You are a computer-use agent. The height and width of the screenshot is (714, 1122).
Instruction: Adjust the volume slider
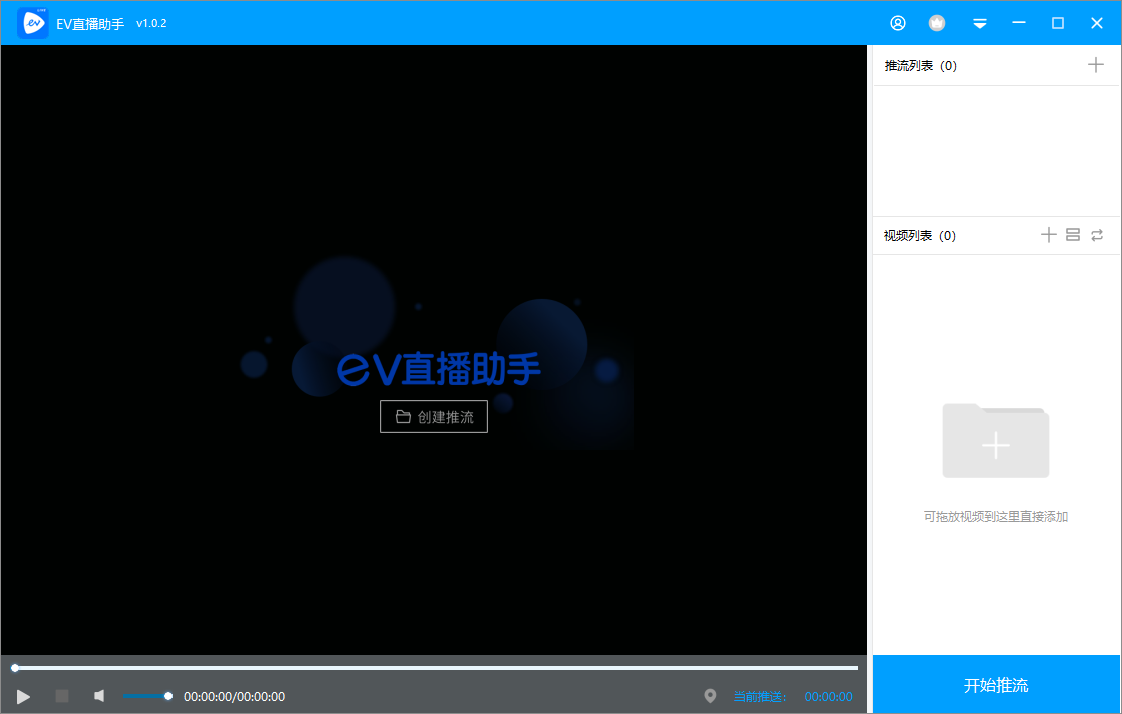pos(146,696)
